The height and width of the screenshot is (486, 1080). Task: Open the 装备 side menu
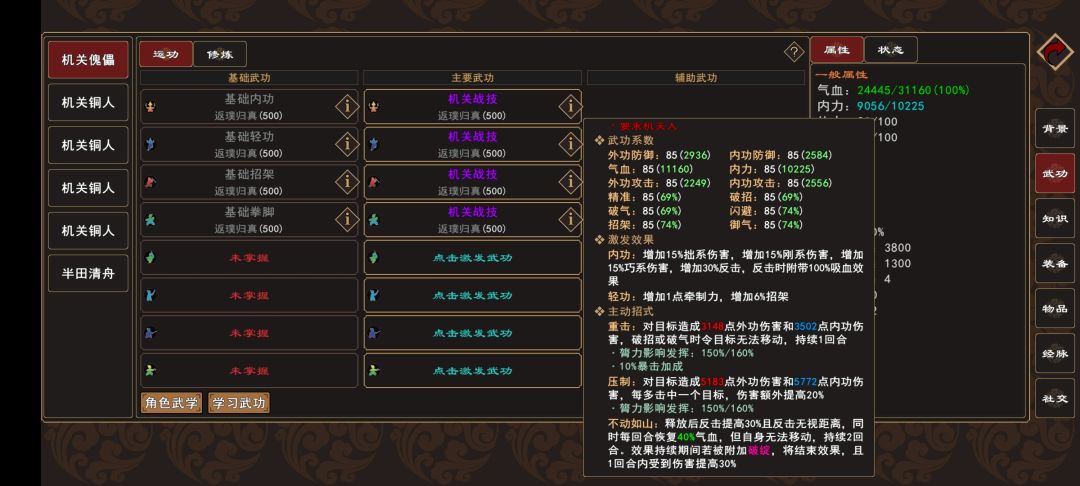(x=1055, y=263)
